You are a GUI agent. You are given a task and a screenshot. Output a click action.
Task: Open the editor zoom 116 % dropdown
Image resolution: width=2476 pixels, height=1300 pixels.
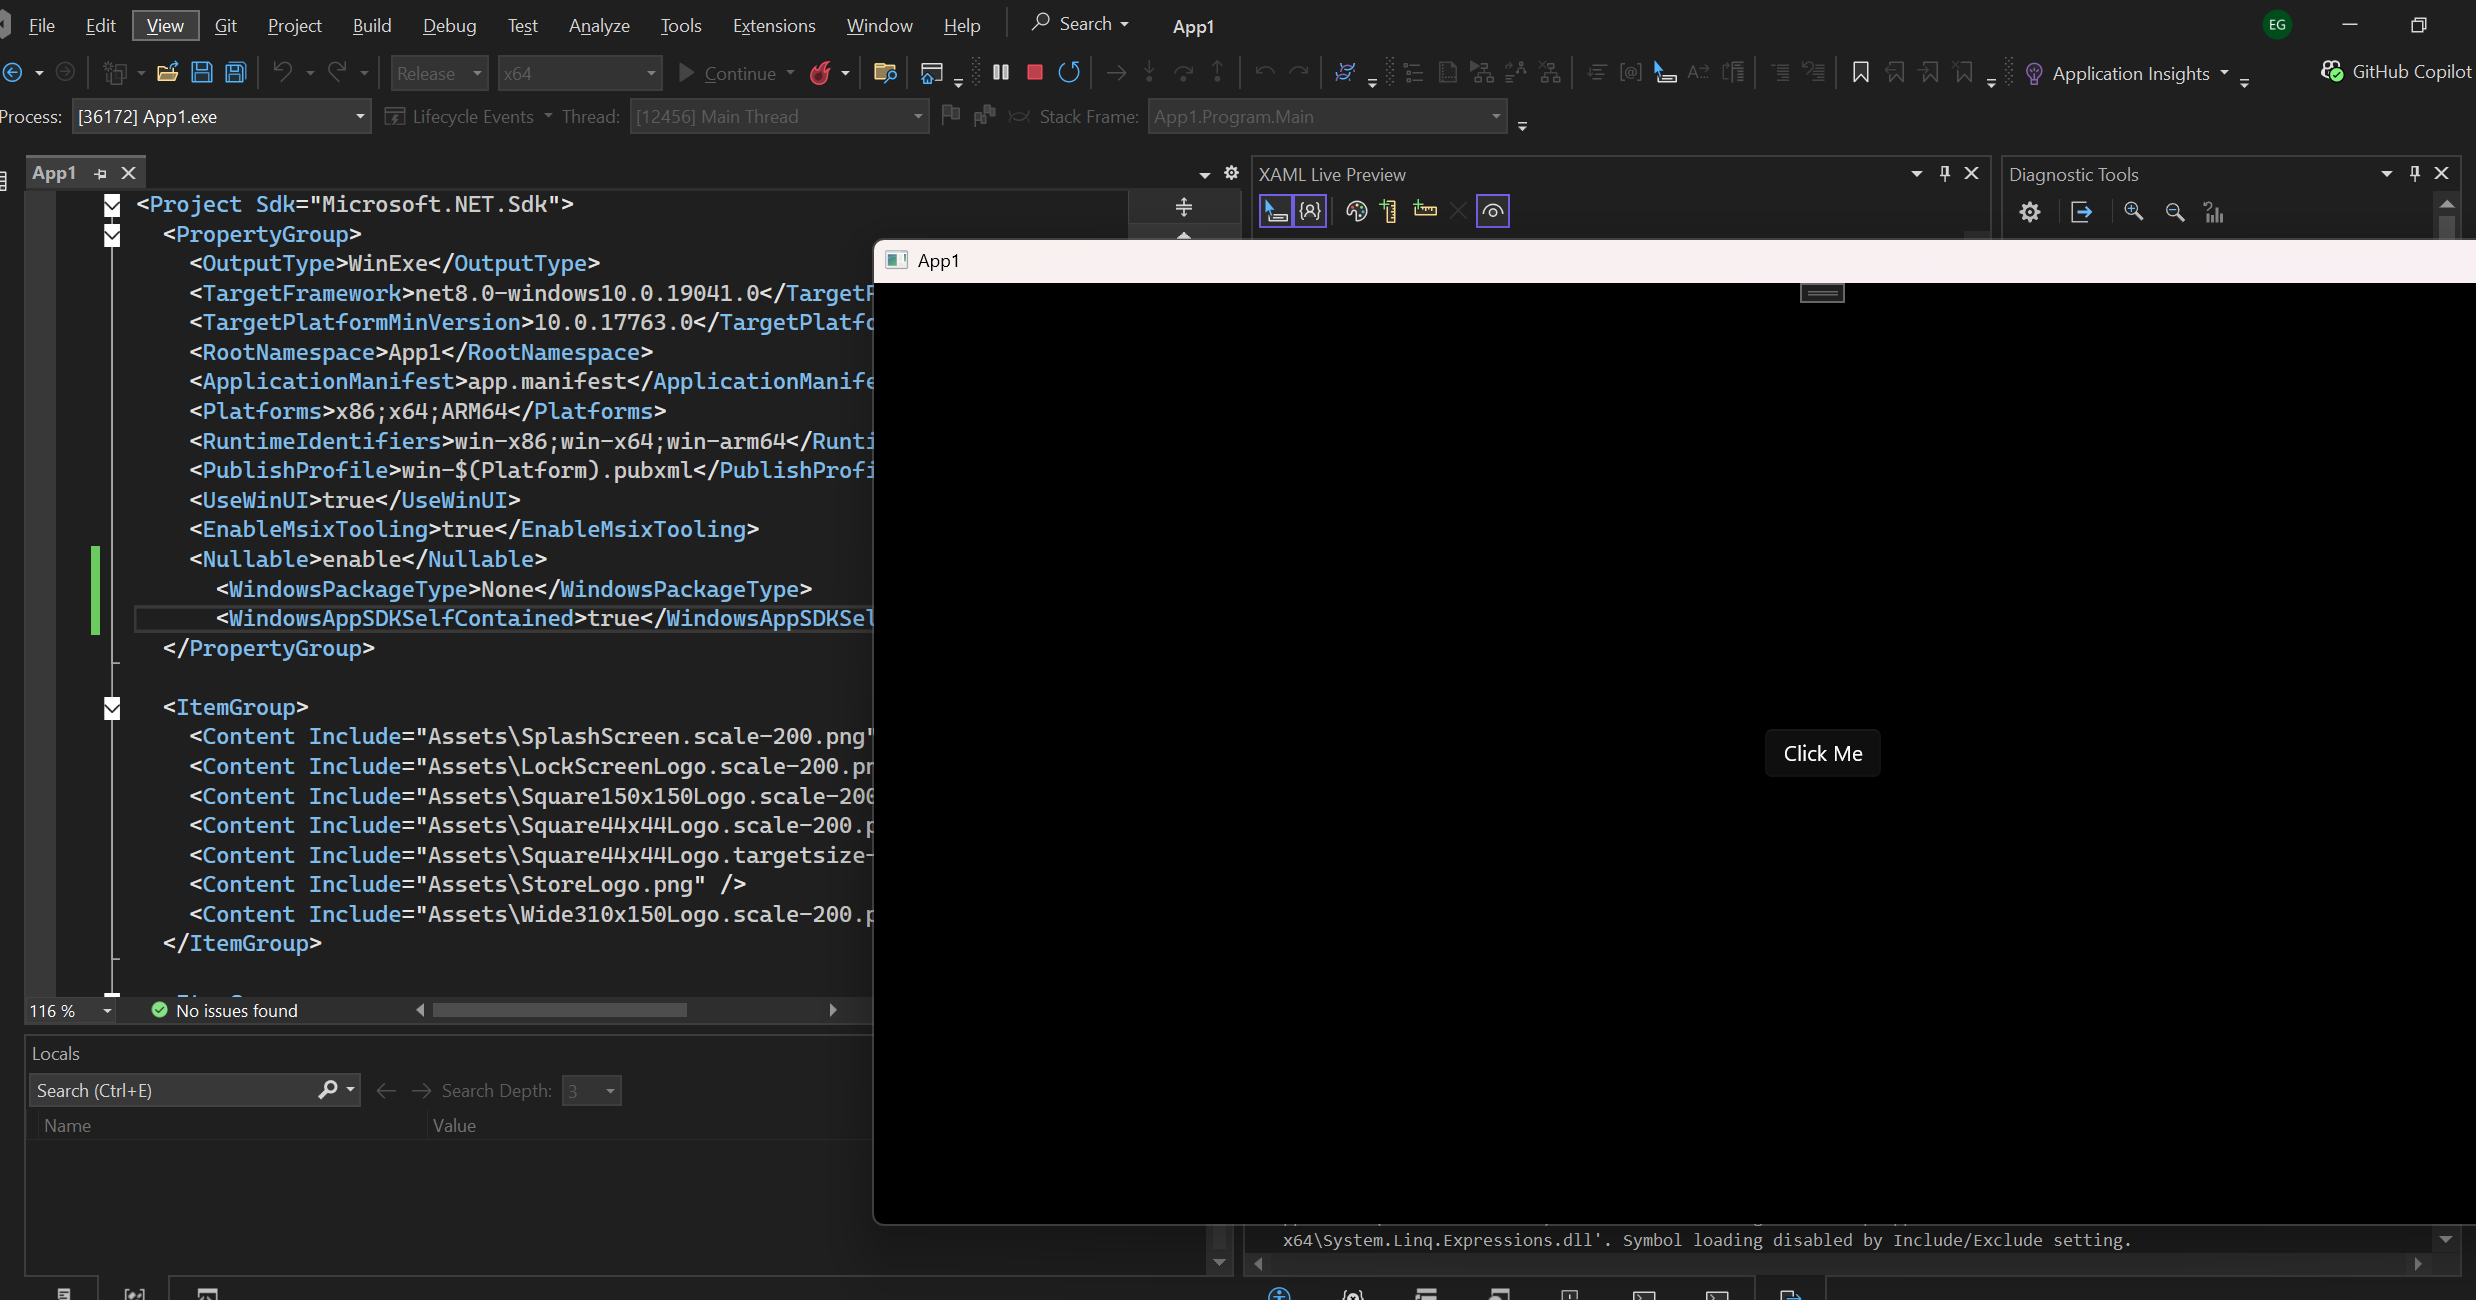106,1011
